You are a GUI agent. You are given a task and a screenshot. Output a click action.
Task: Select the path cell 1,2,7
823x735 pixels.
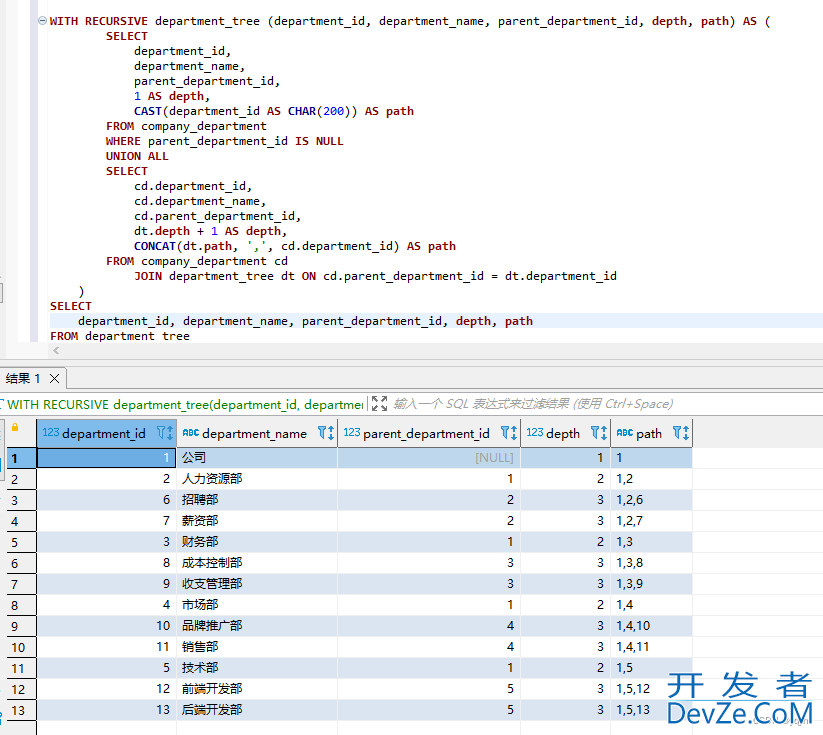tap(651, 521)
